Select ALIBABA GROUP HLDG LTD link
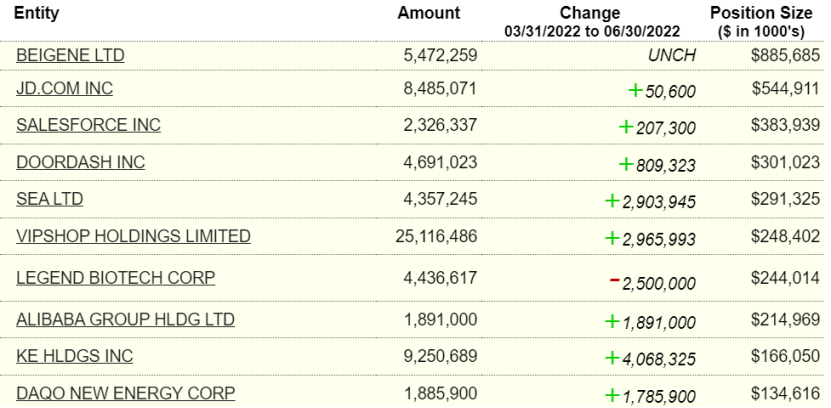The image size is (831, 408). [x=125, y=319]
